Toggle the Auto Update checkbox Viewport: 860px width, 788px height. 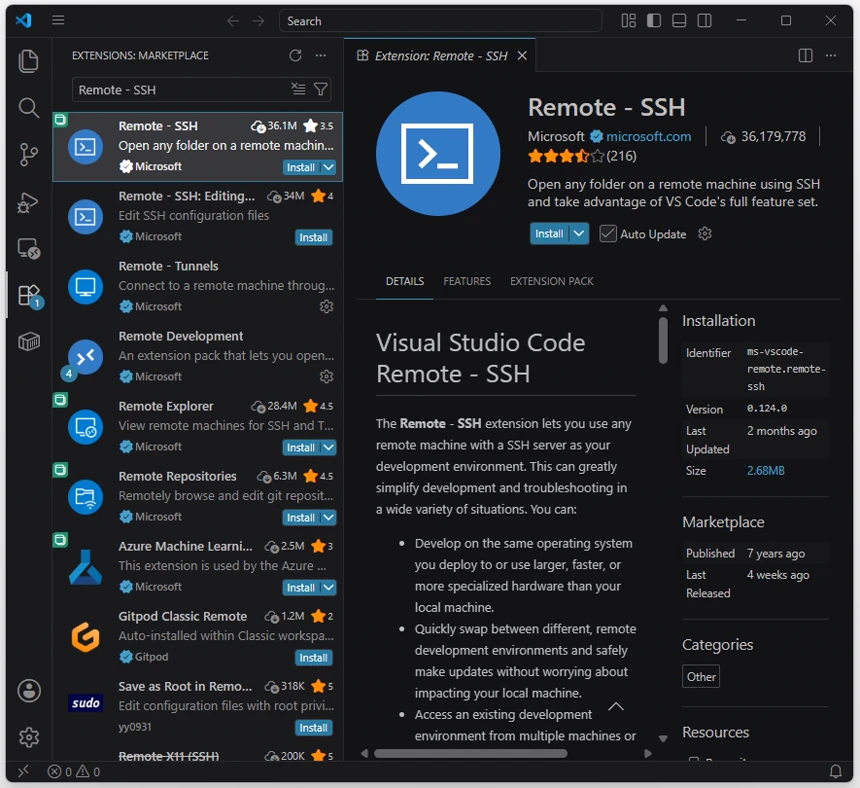pyautogui.click(x=608, y=234)
